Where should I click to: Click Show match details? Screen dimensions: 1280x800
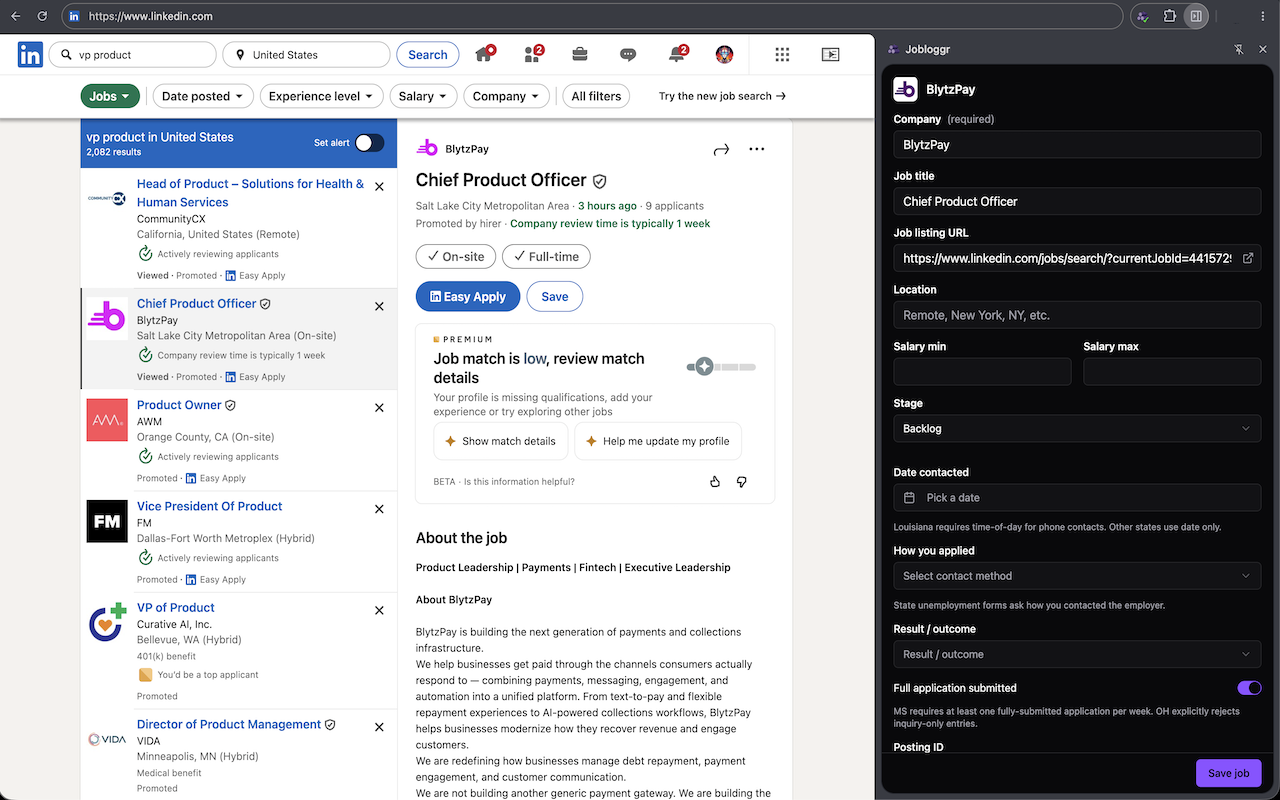pos(501,441)
